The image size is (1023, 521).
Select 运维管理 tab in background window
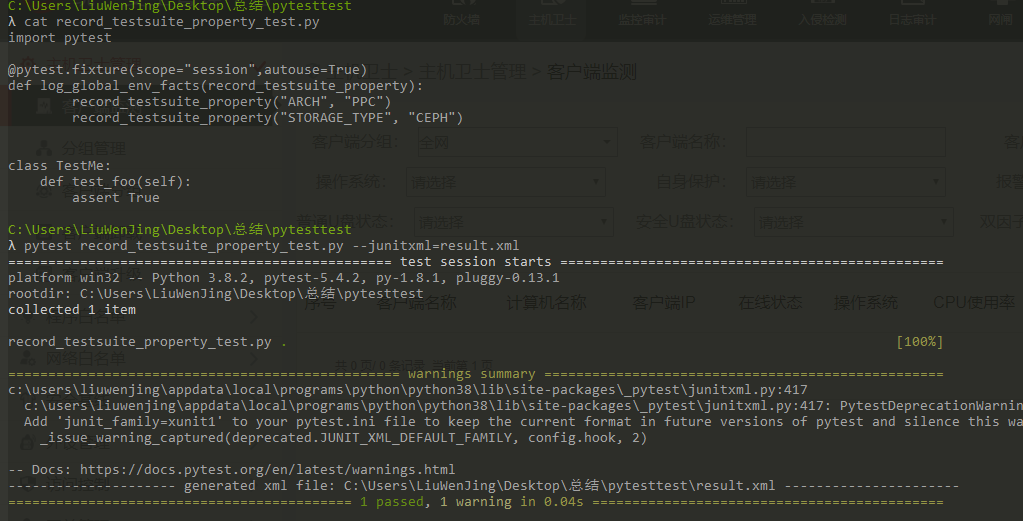click(x=732, y=20)
